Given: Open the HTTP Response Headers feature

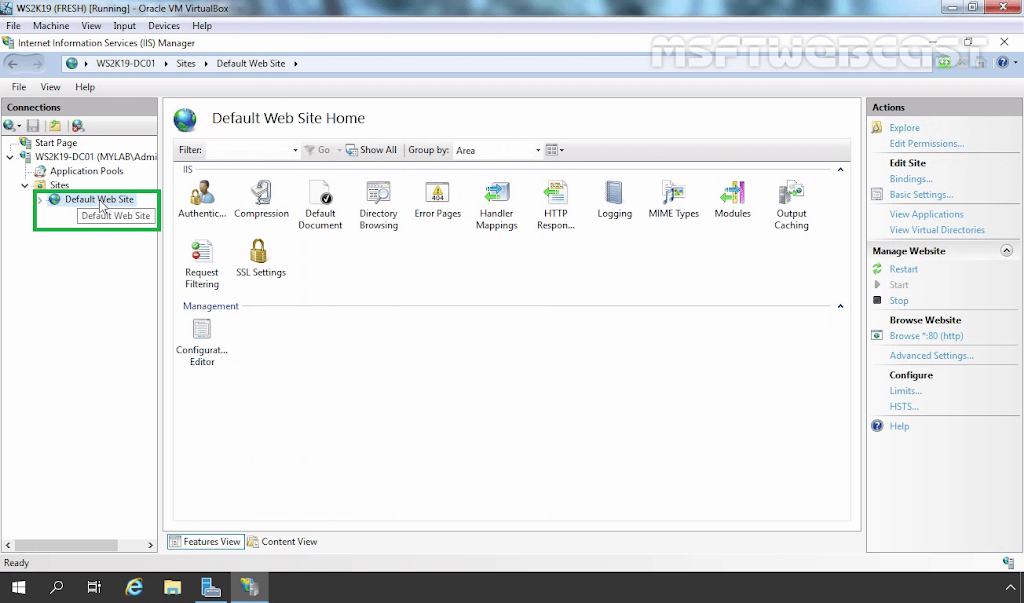Looking at the screenshot, I should 556,205.
